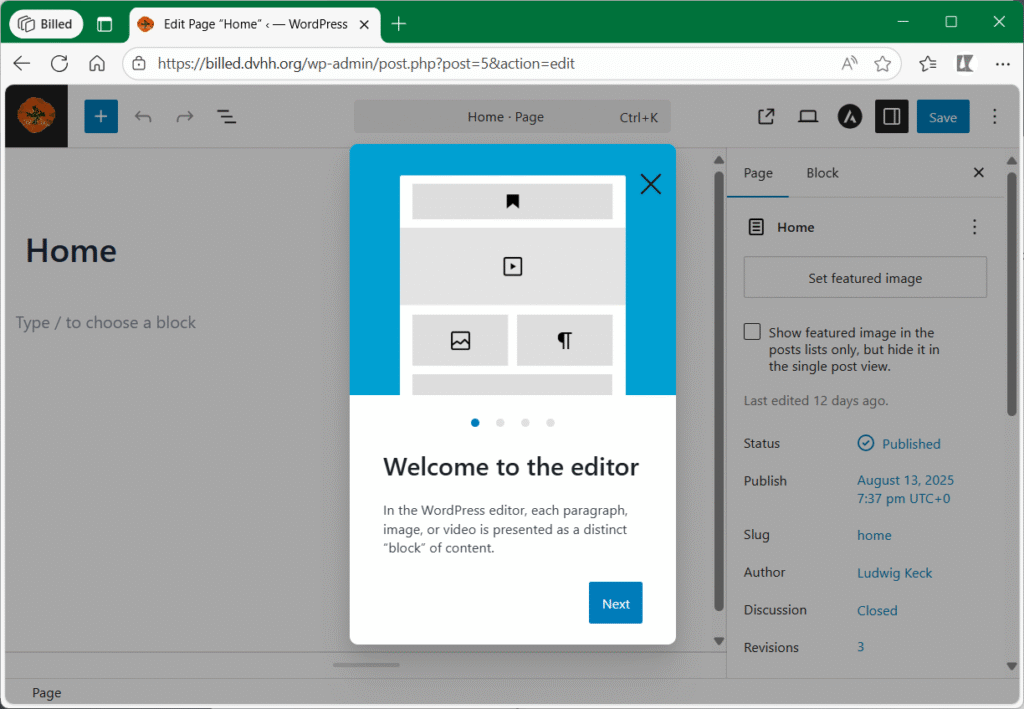
Task: Click the Undo arrow in the toolbar
Action: [x=143, y=117]
